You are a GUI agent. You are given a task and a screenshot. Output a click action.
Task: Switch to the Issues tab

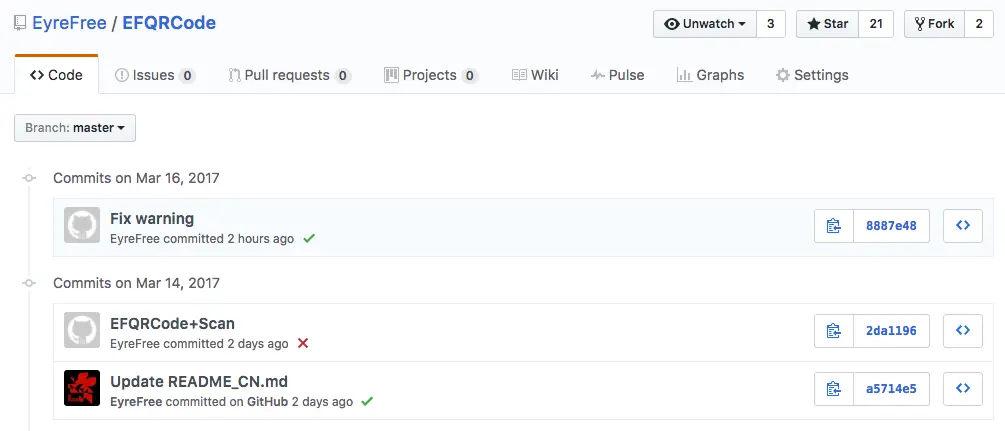[x=154, y=75]
